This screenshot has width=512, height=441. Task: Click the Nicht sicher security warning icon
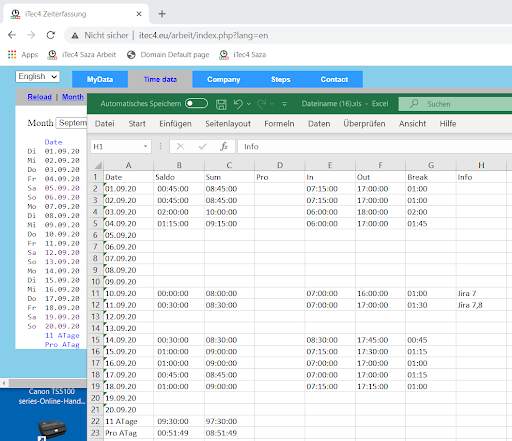point(75,35)
